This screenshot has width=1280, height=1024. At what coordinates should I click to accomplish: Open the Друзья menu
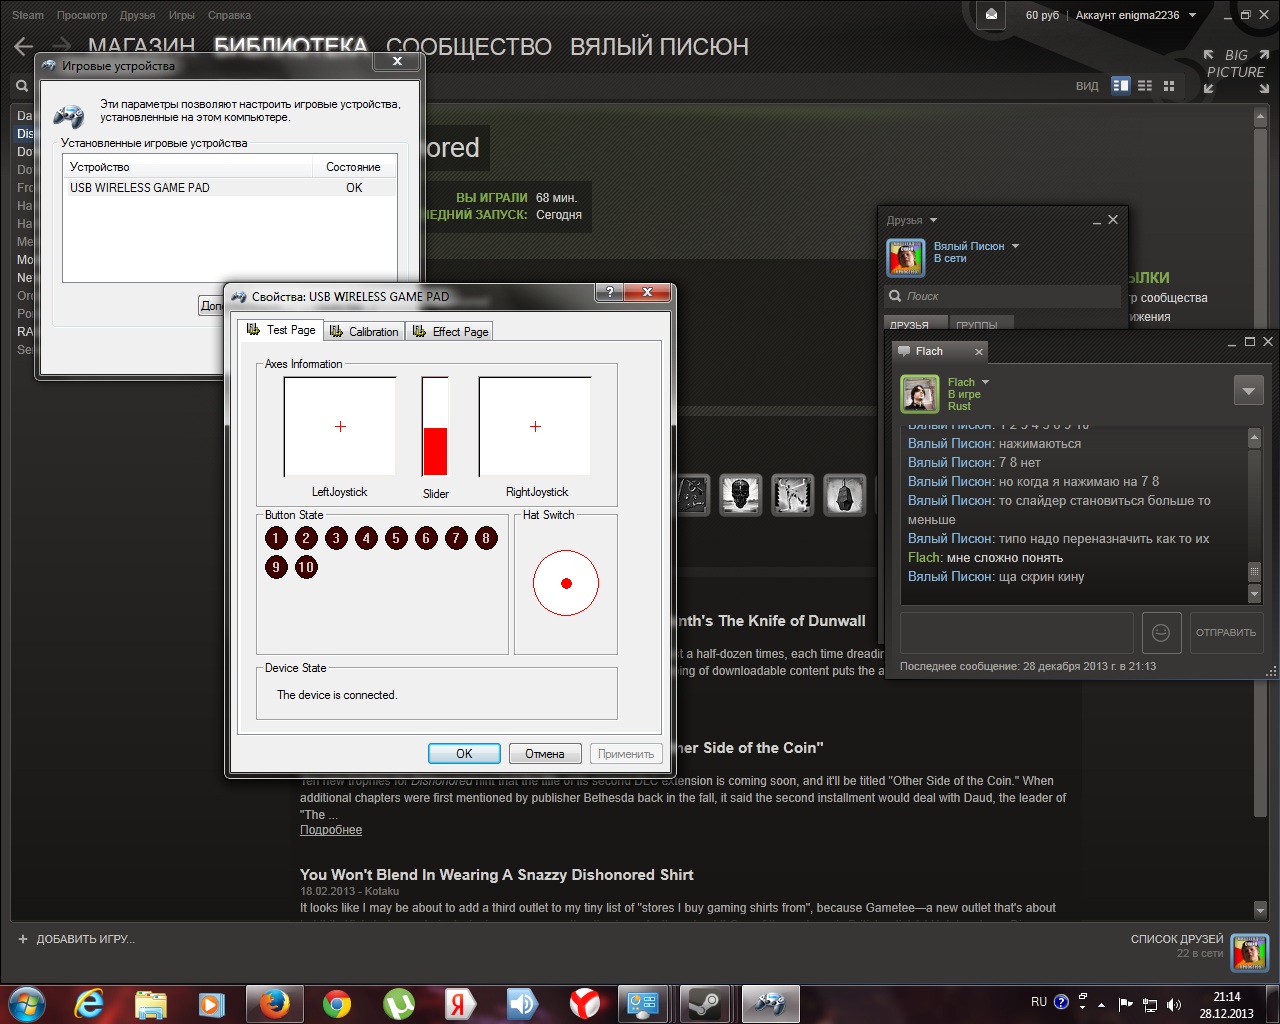tap(137, 15)
